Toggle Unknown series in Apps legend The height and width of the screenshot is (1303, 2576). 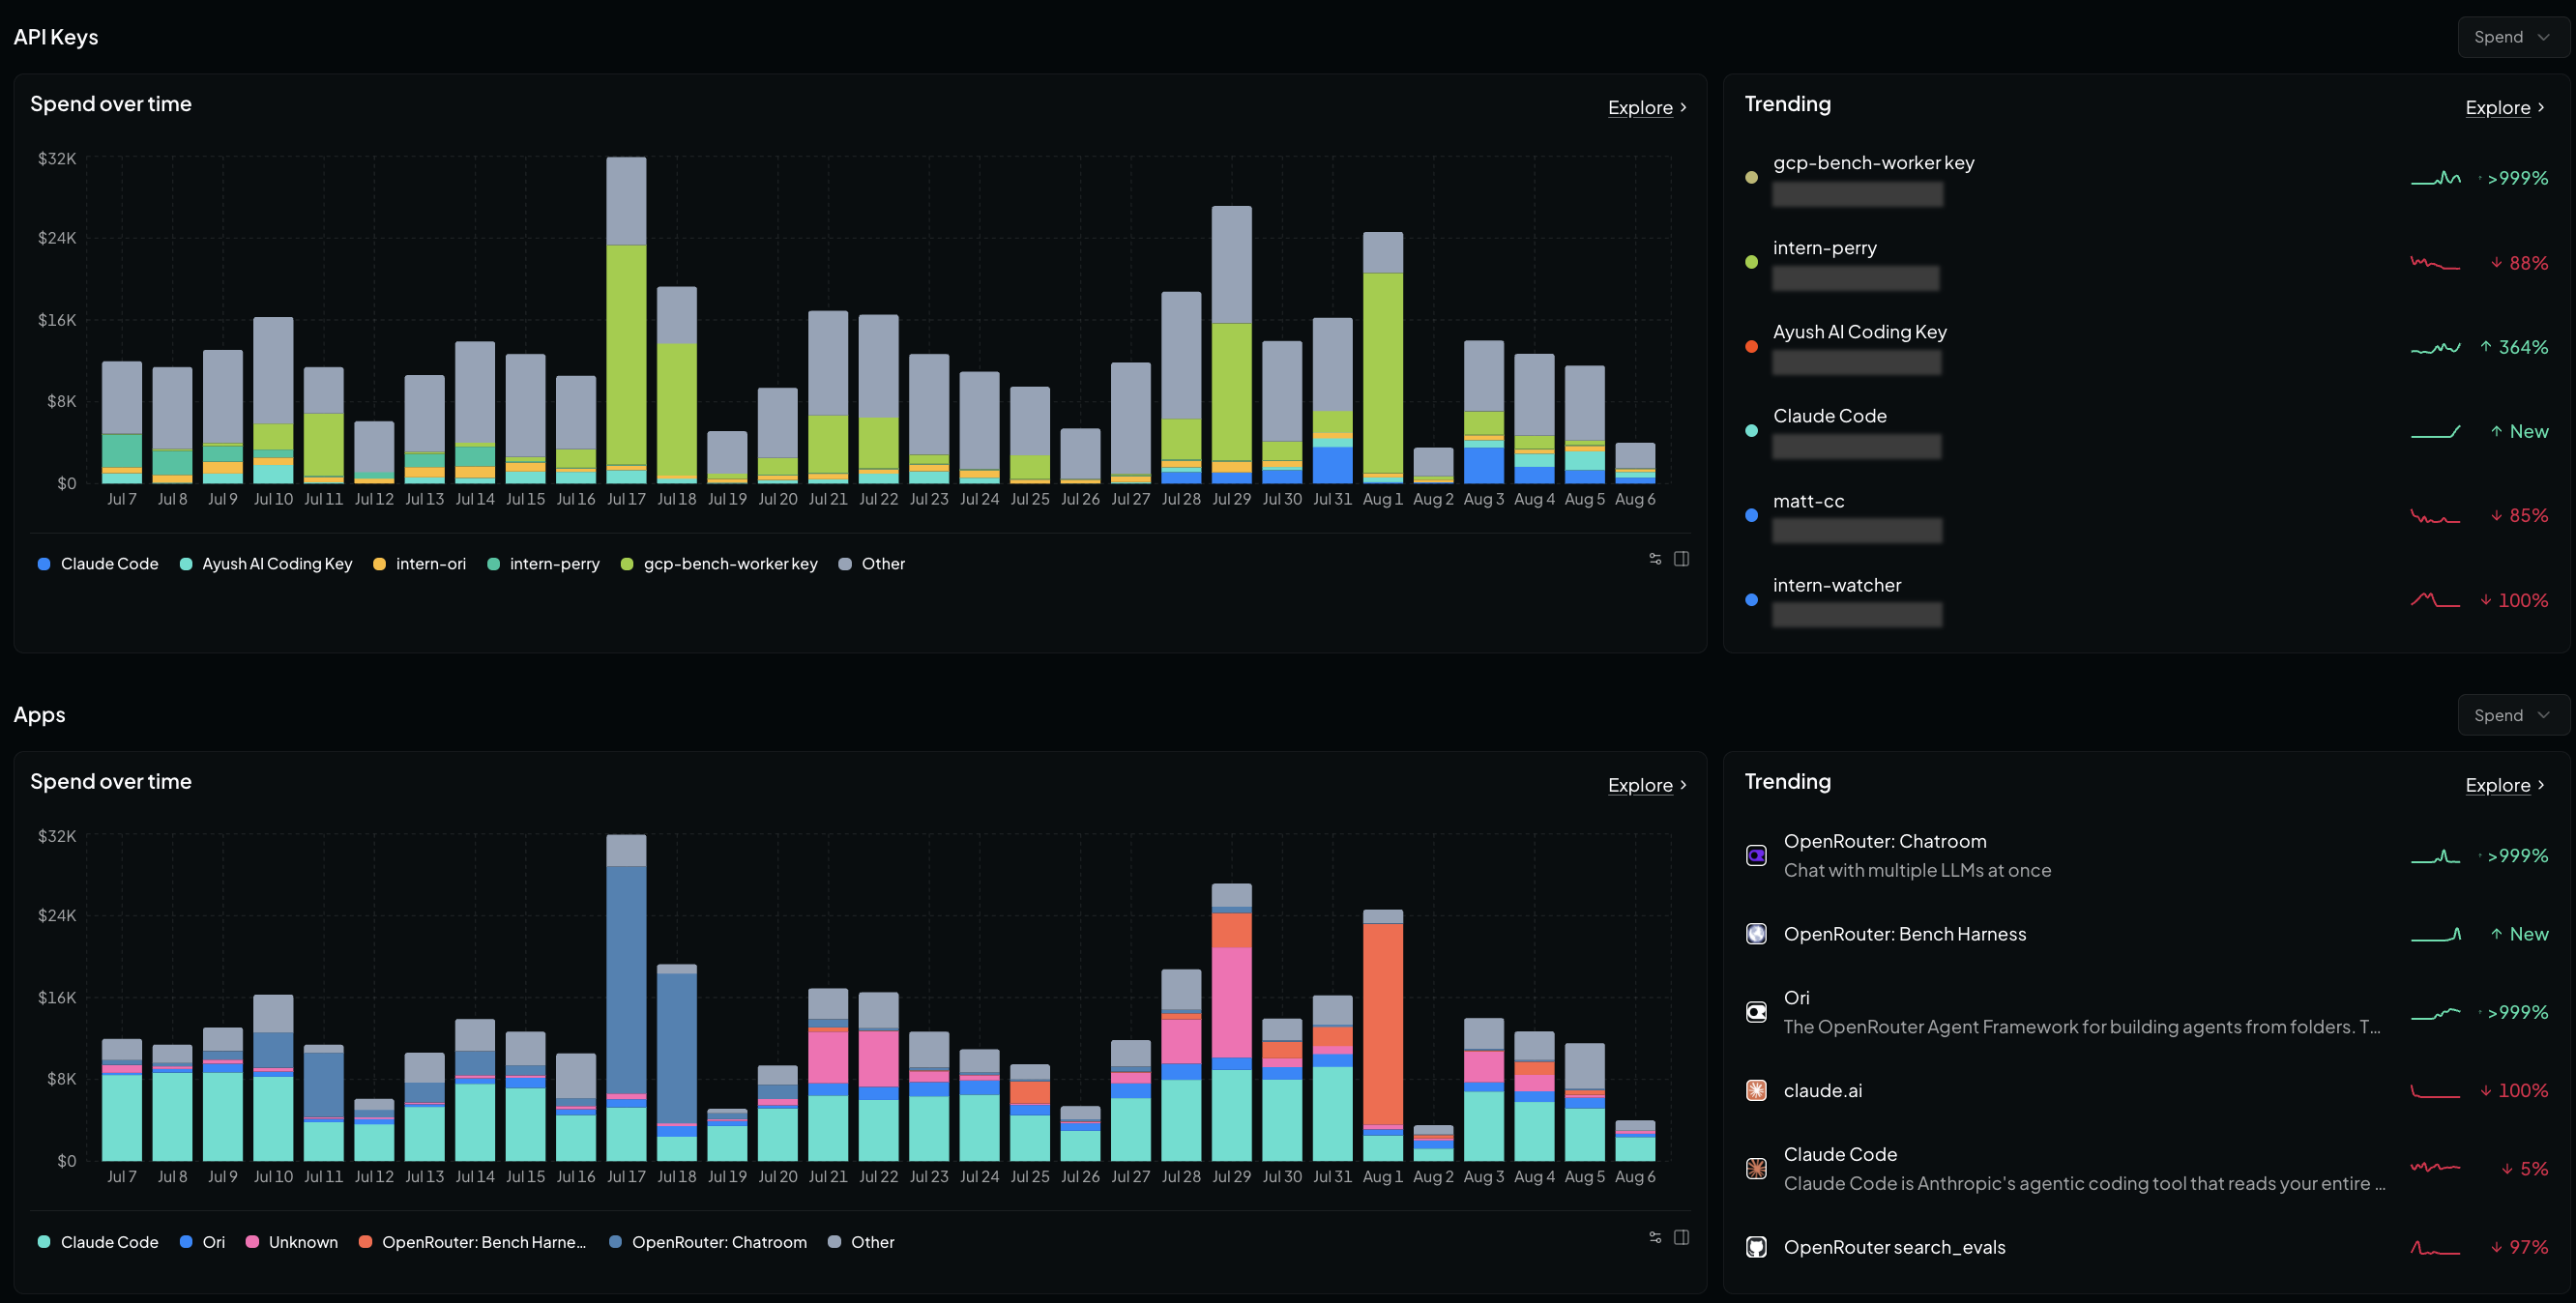292,1242
